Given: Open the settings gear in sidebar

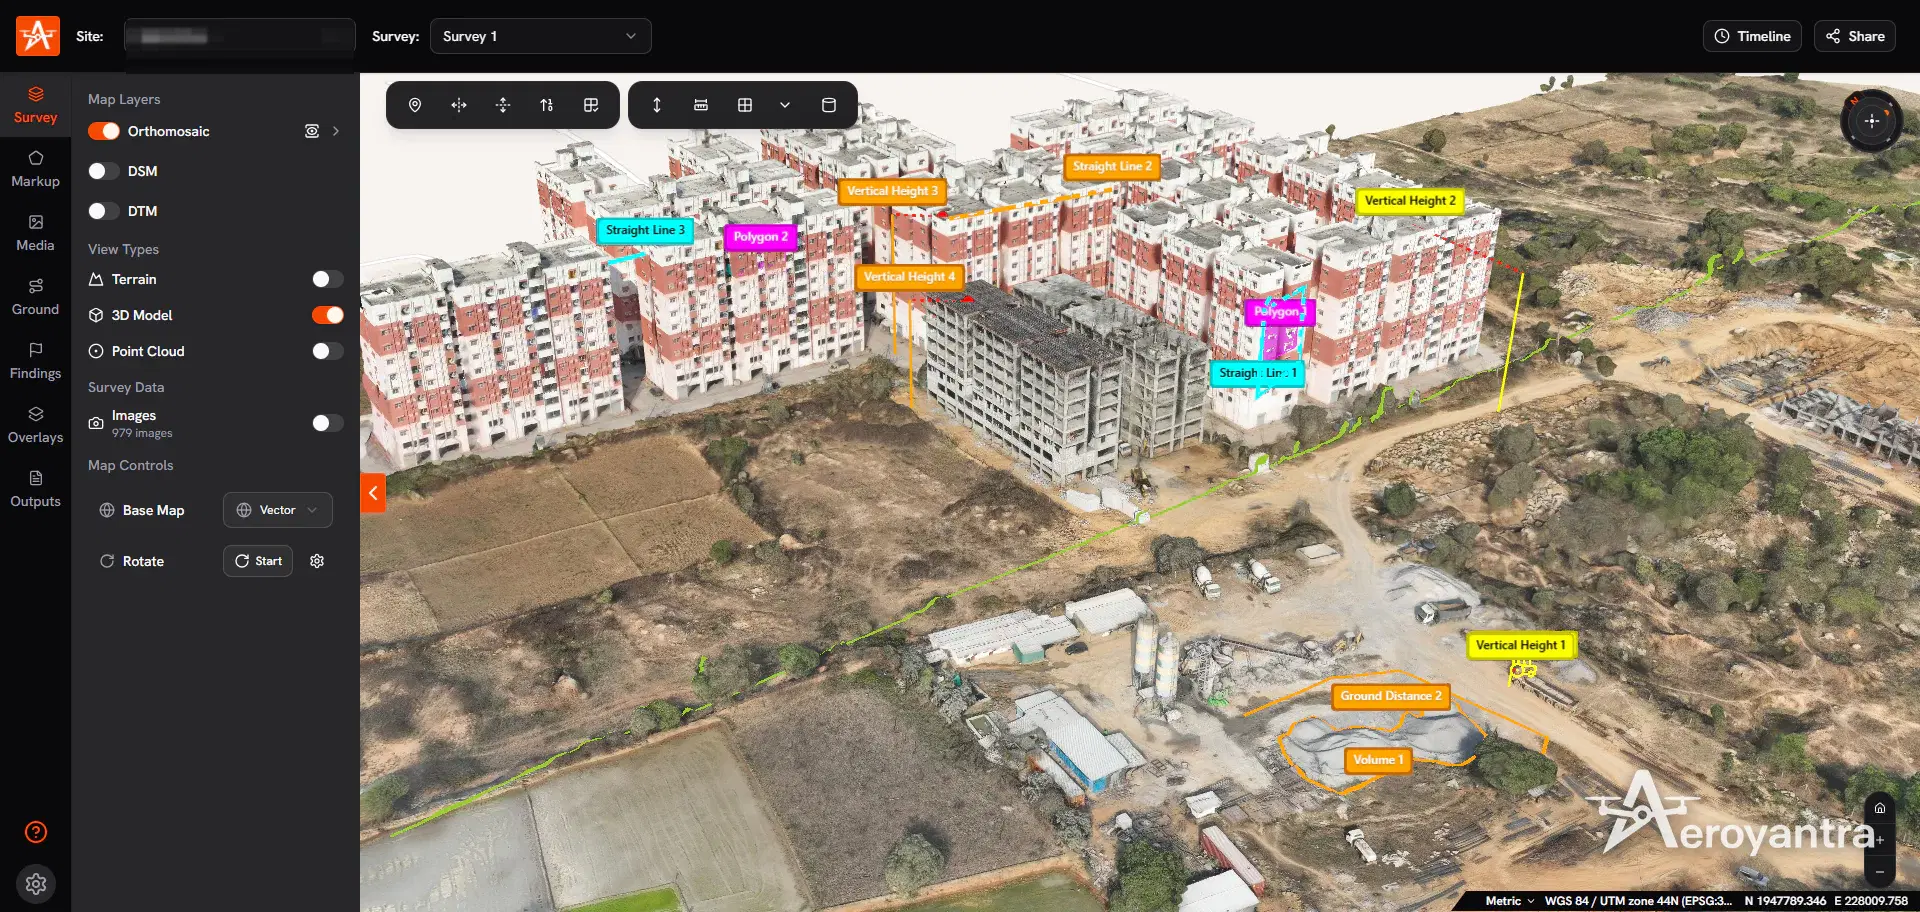Looking at the screenshot, I should 36,884.
